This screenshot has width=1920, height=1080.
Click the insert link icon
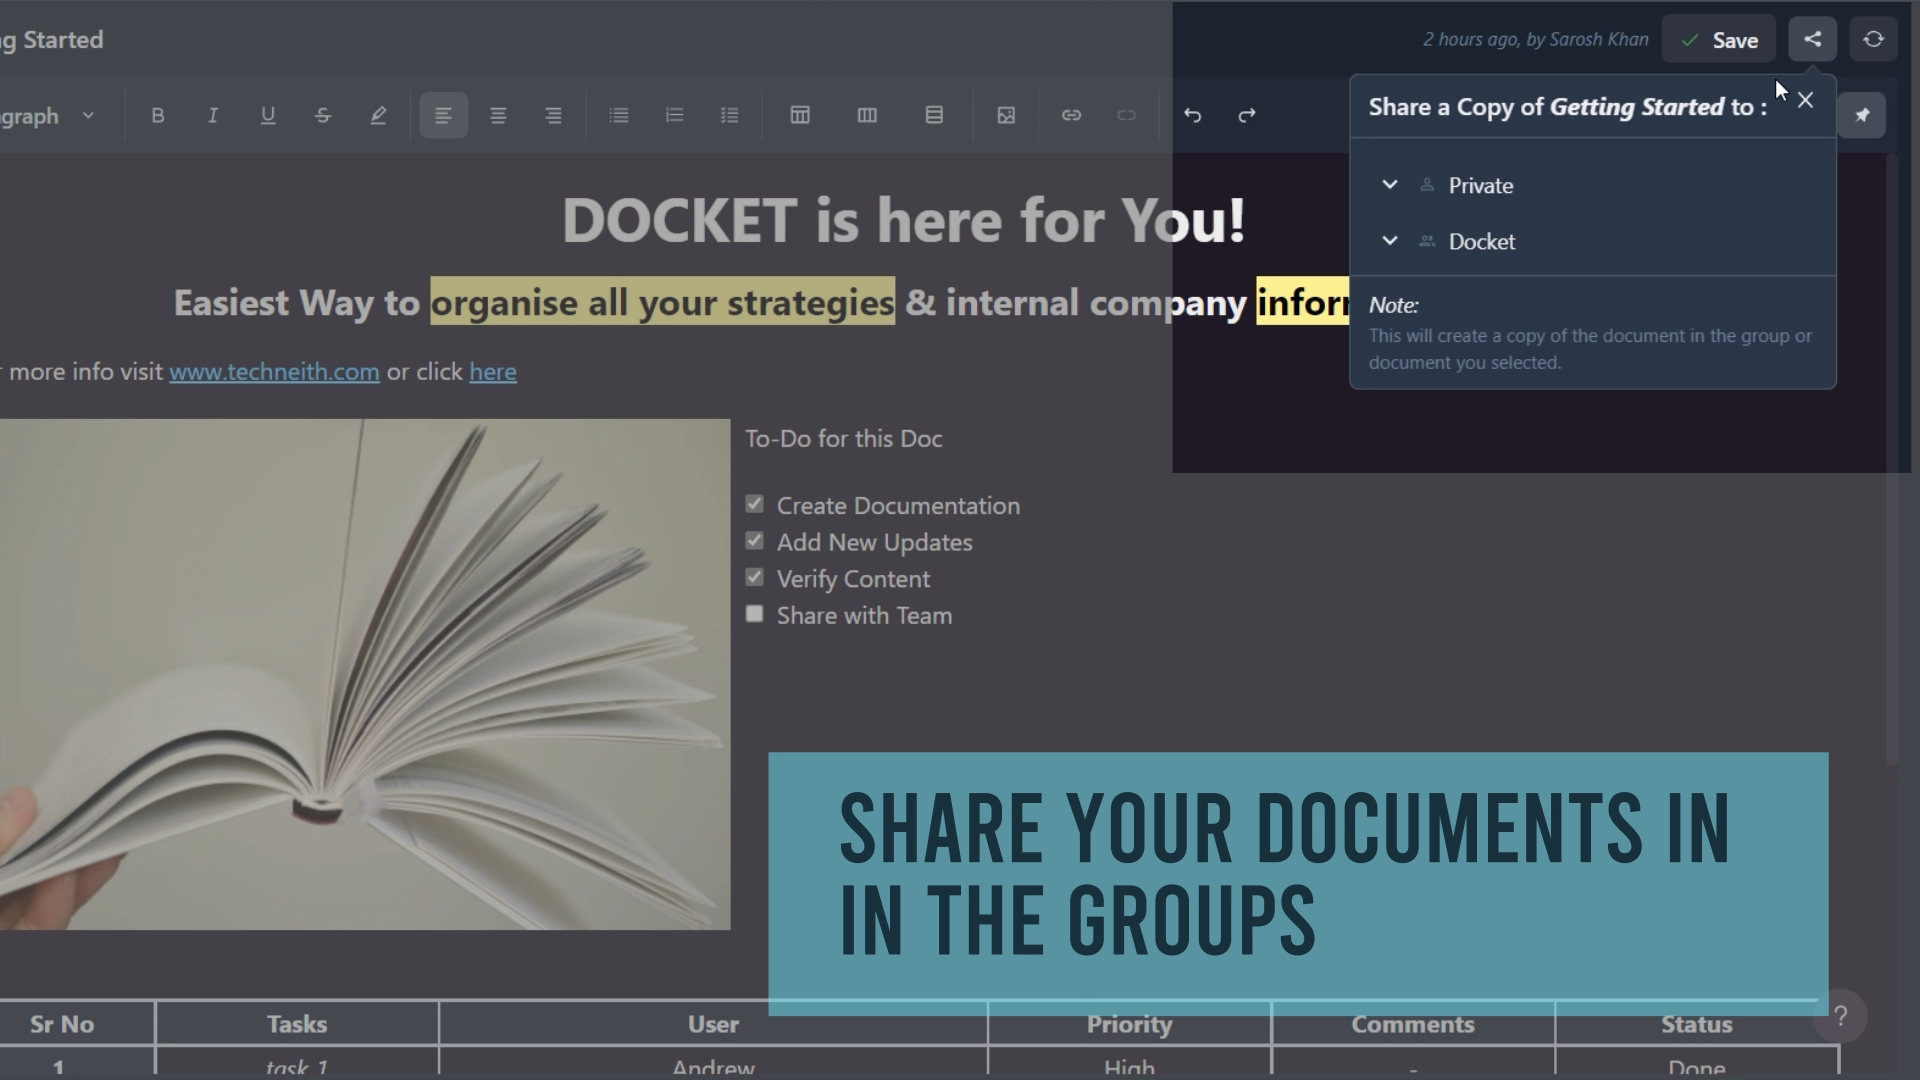(x=1071, y=115)
